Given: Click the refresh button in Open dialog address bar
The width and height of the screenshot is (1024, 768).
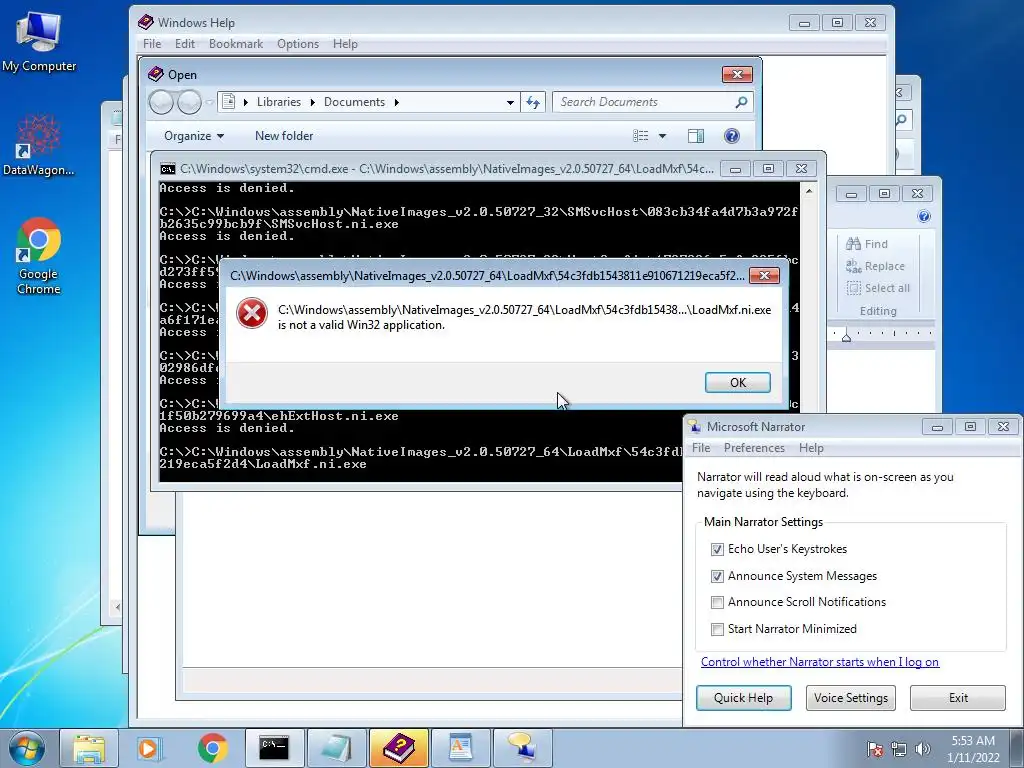Looking at the screenshot, I should (x=533, y=102).
